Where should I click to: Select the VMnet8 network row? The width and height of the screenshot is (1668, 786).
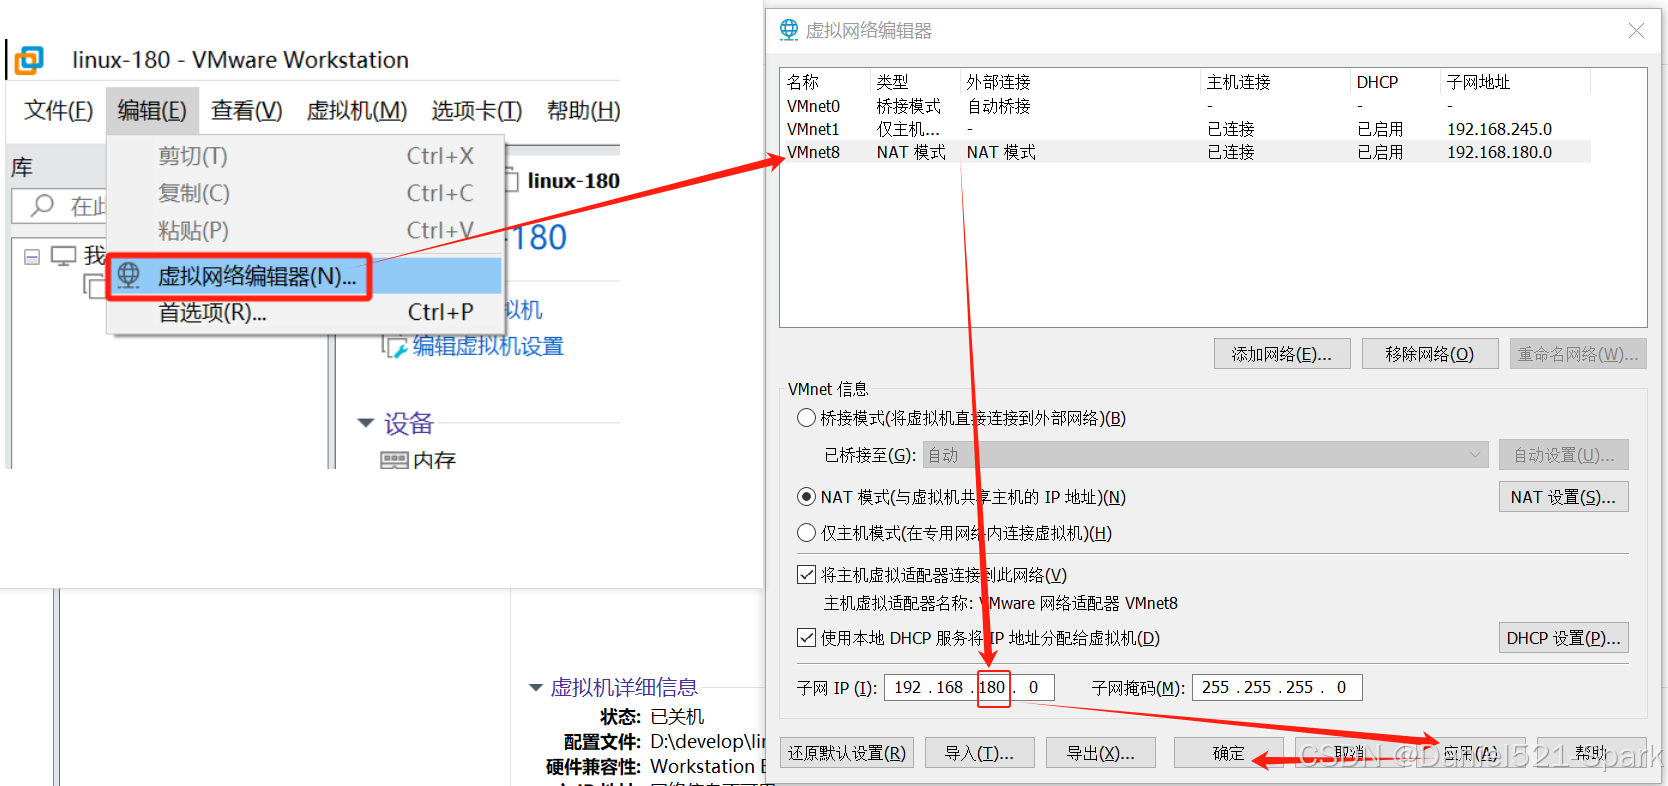point(1185,152)
